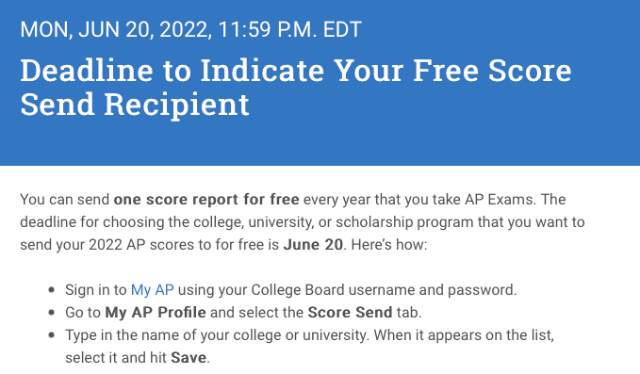The height and width of the screenshot is (374, 640).
Task: Click bold text one score report for free
Action: tap(206, 200)
